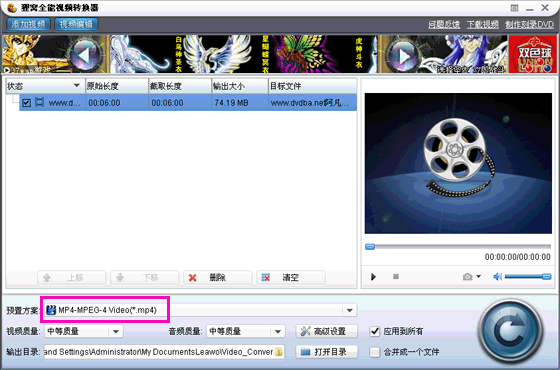
Task: Mute with the speaker icon
Action: [x=498, y=276]
